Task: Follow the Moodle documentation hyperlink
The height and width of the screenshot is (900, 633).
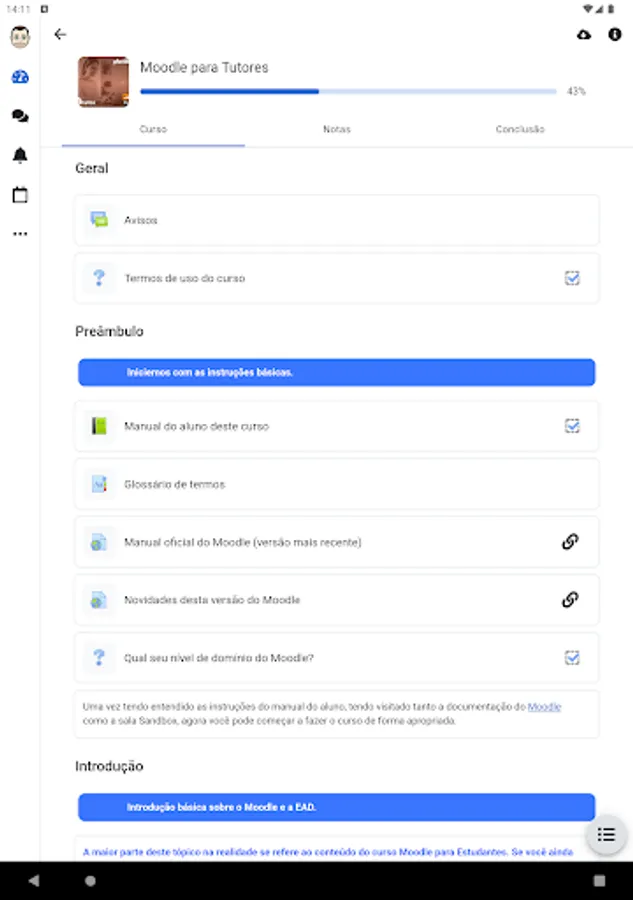Action: click(x=544, y=707)
